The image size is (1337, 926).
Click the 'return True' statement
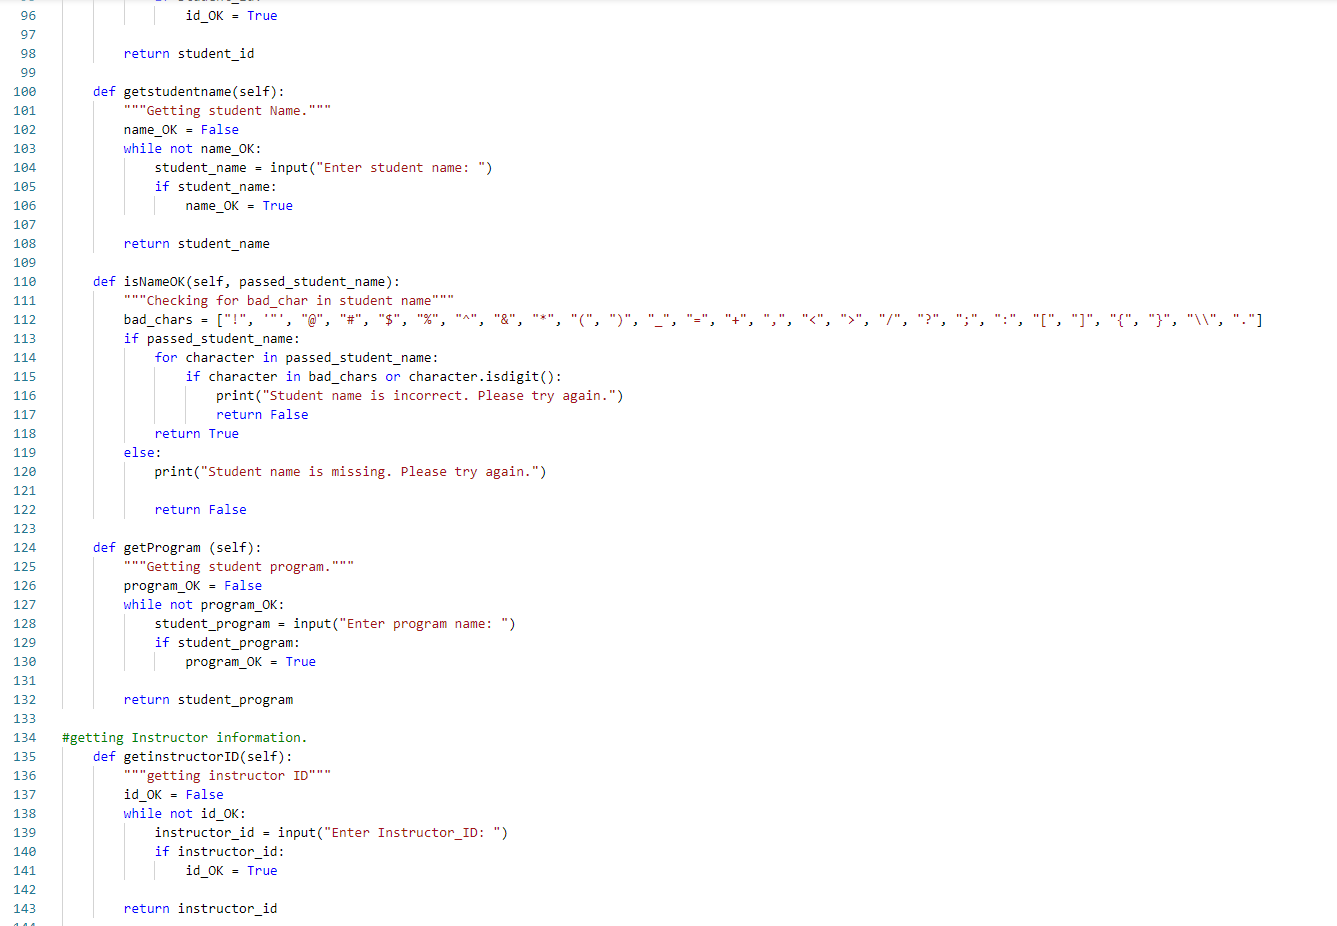197,434
